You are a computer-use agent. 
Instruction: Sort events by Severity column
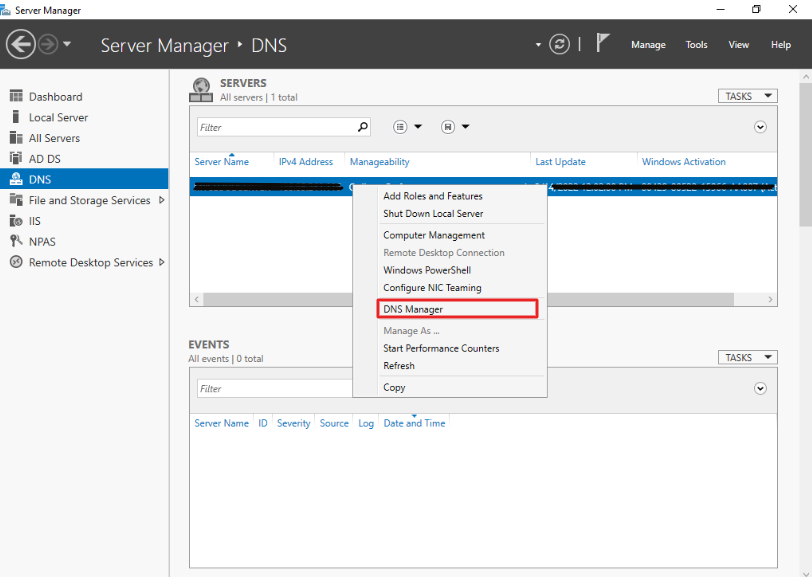294,423
